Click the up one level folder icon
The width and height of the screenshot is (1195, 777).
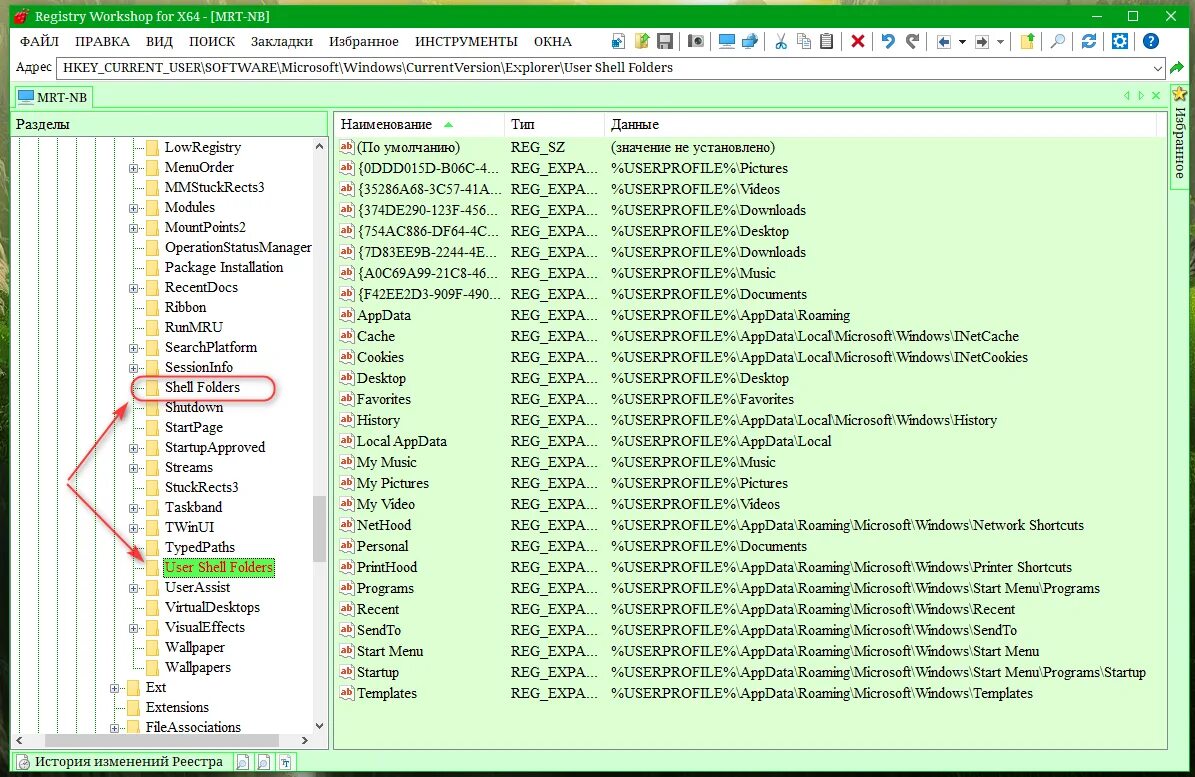[1027, 41]
